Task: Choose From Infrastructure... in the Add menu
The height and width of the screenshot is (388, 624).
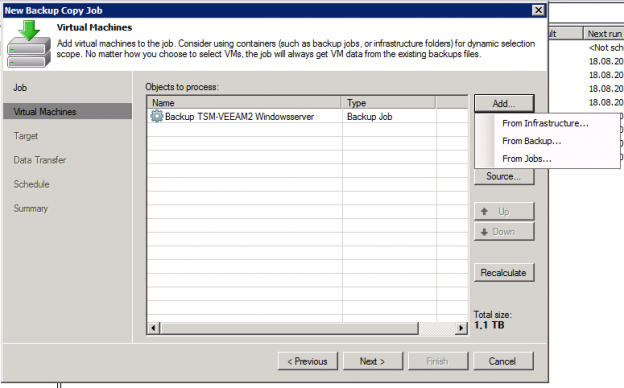Action: (545, 123)
